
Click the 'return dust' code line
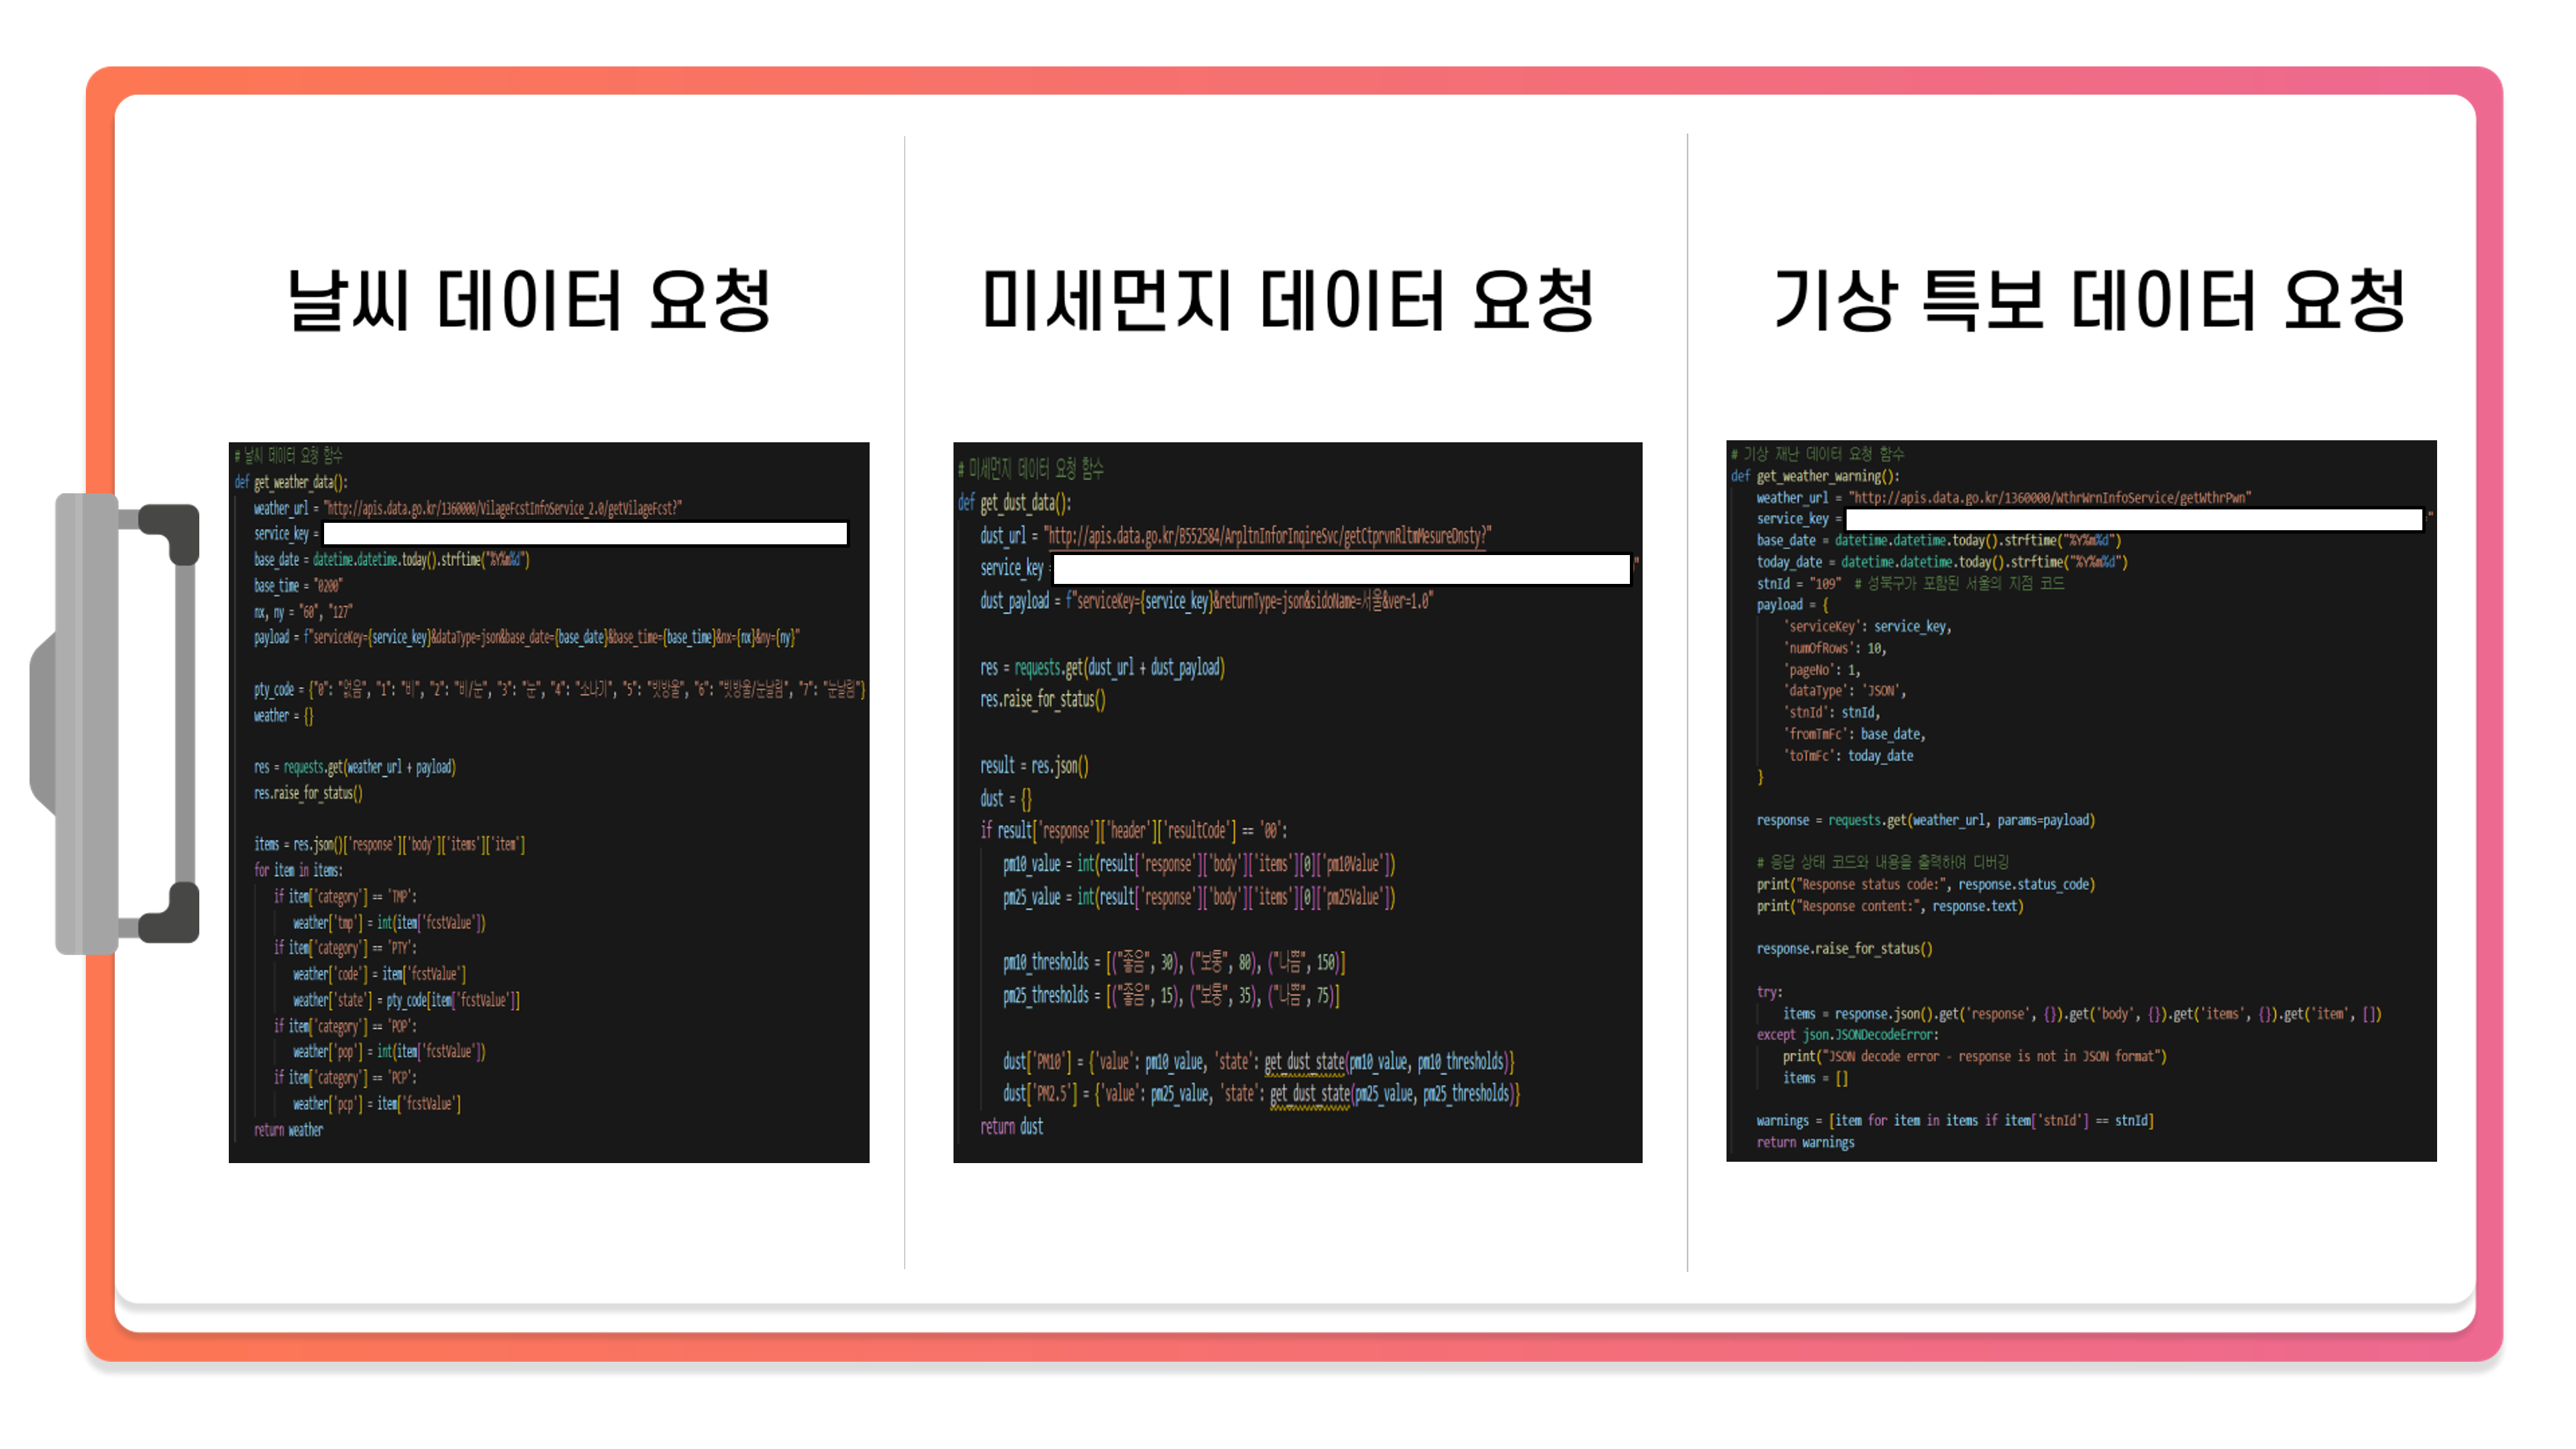click(x=1011, y=1127)
